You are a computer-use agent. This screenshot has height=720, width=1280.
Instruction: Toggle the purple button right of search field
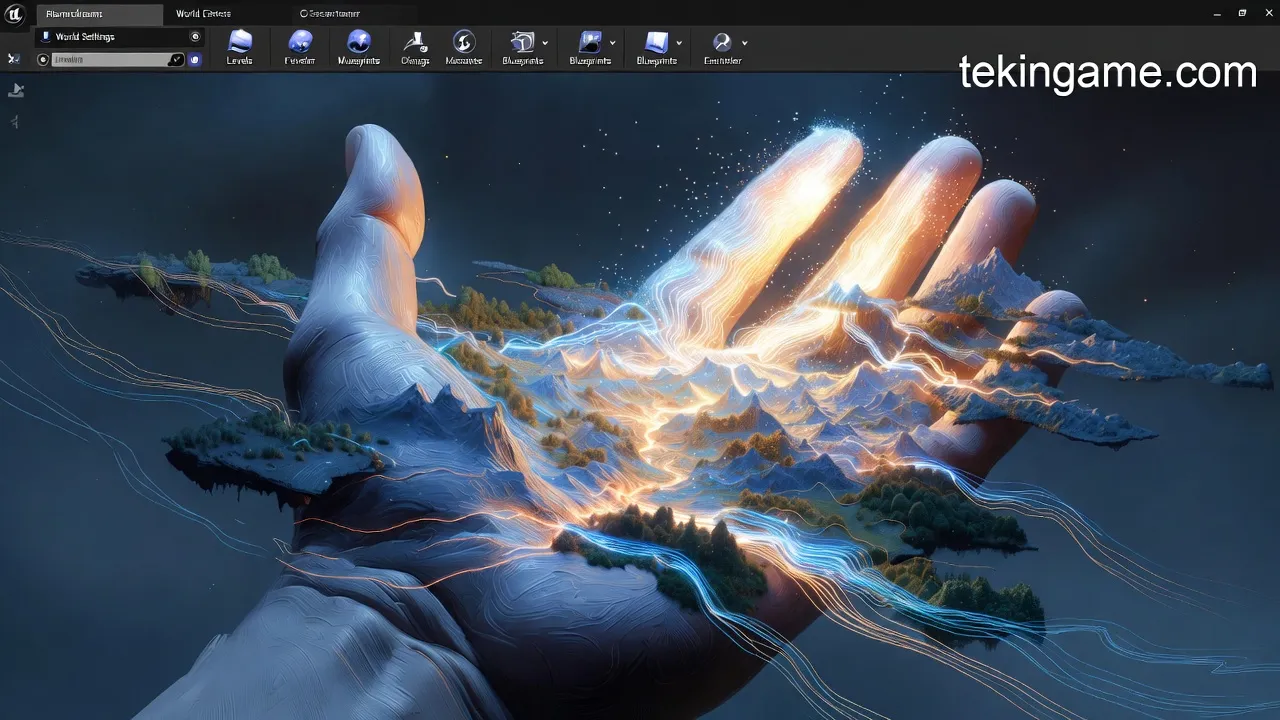click(x=195, y=60)
